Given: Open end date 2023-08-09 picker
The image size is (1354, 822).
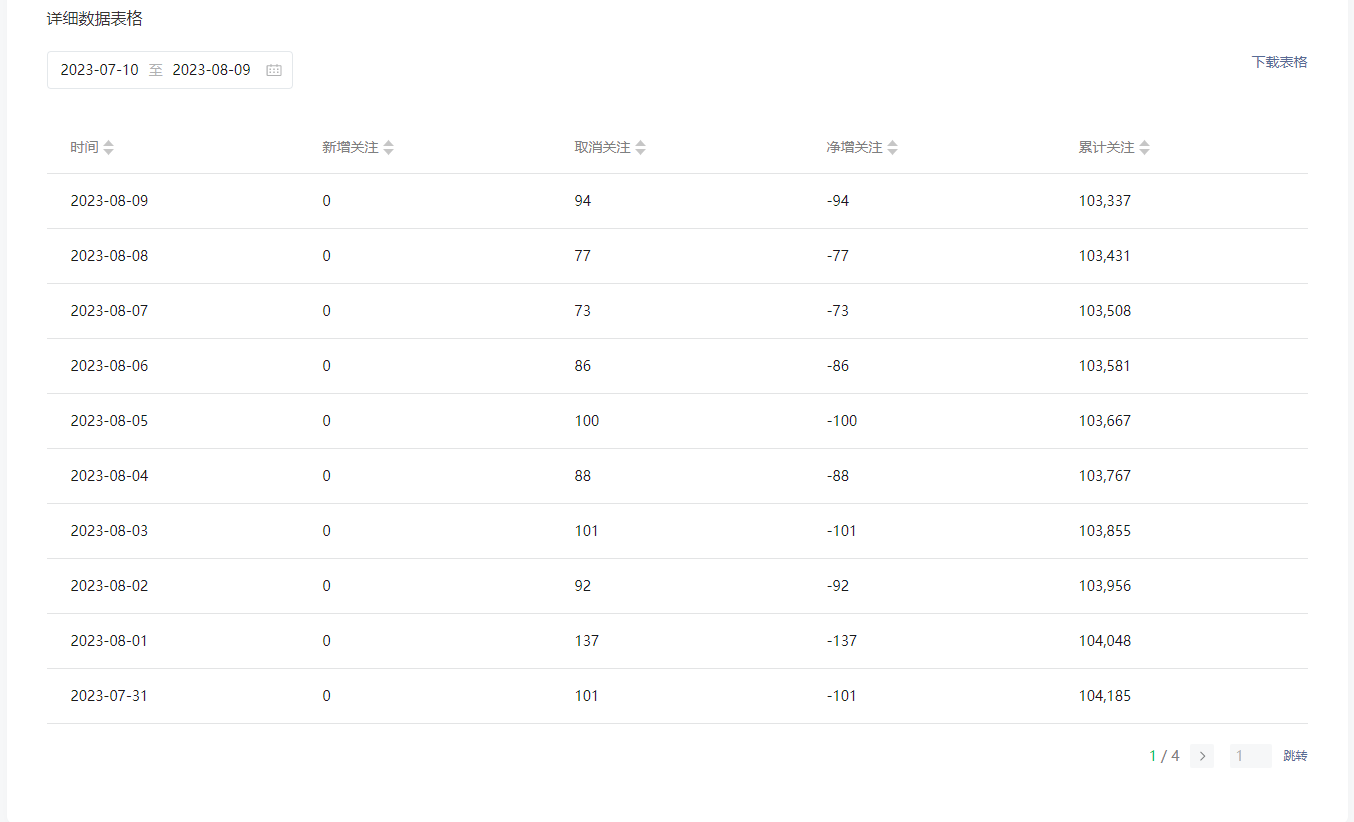Looking at the screenshot, I should coord(211,70).
